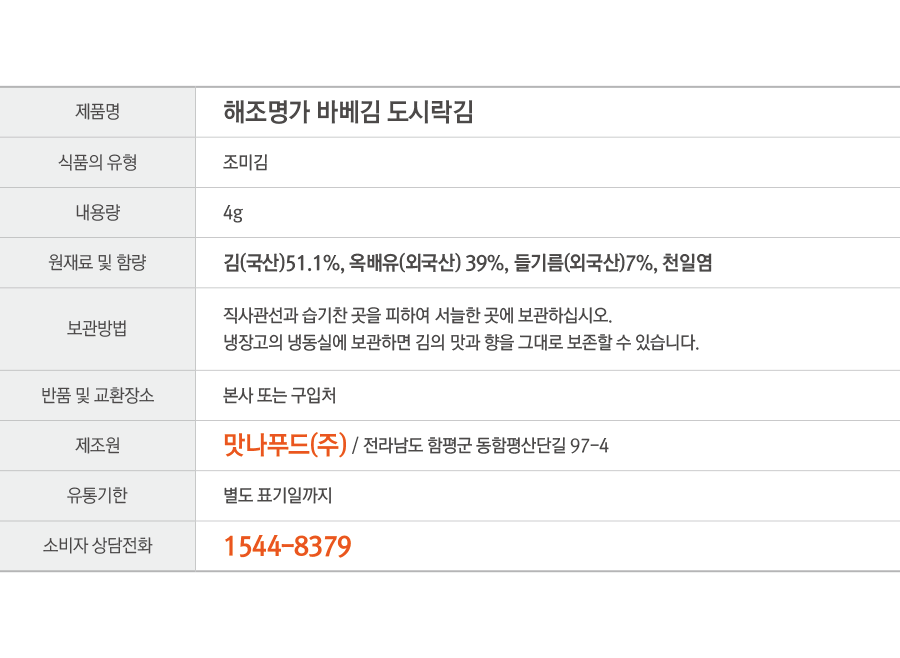Select the line about 냉장고의 냉동실 보관
This screenshot has height=658, width=900.
click(461, 343)
